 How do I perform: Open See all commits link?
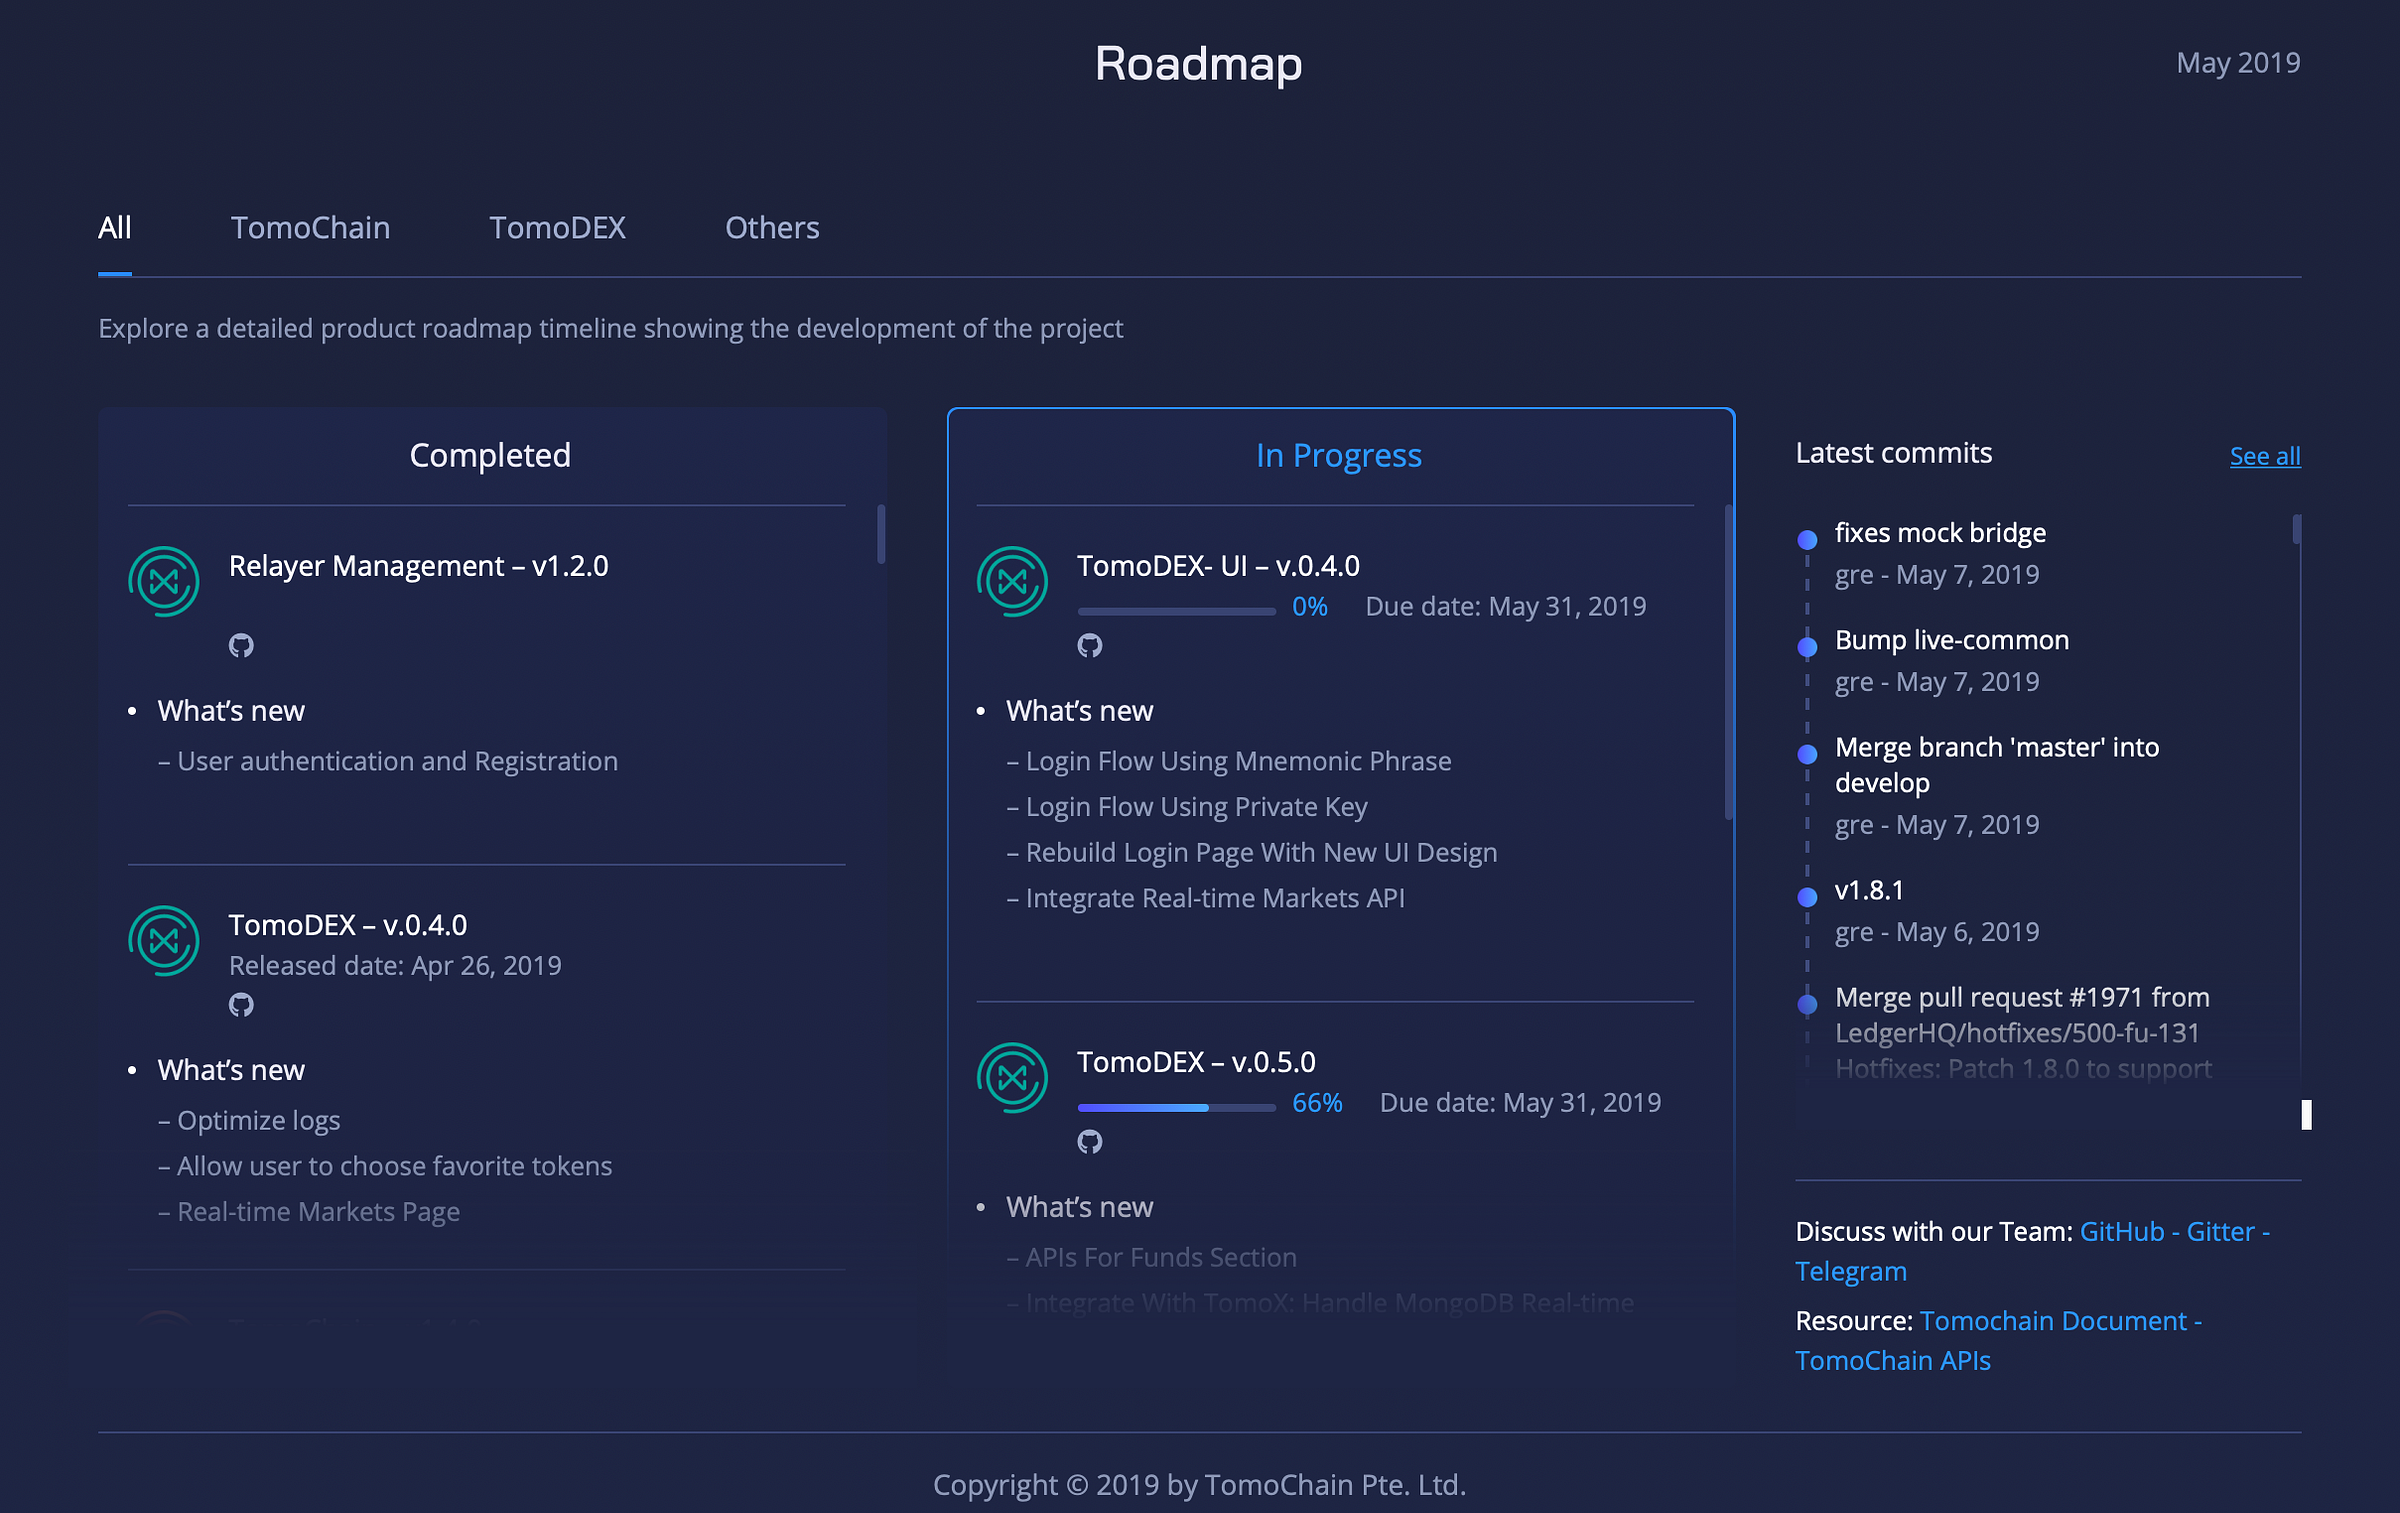pyautogui.click(x=2264, y=456)
